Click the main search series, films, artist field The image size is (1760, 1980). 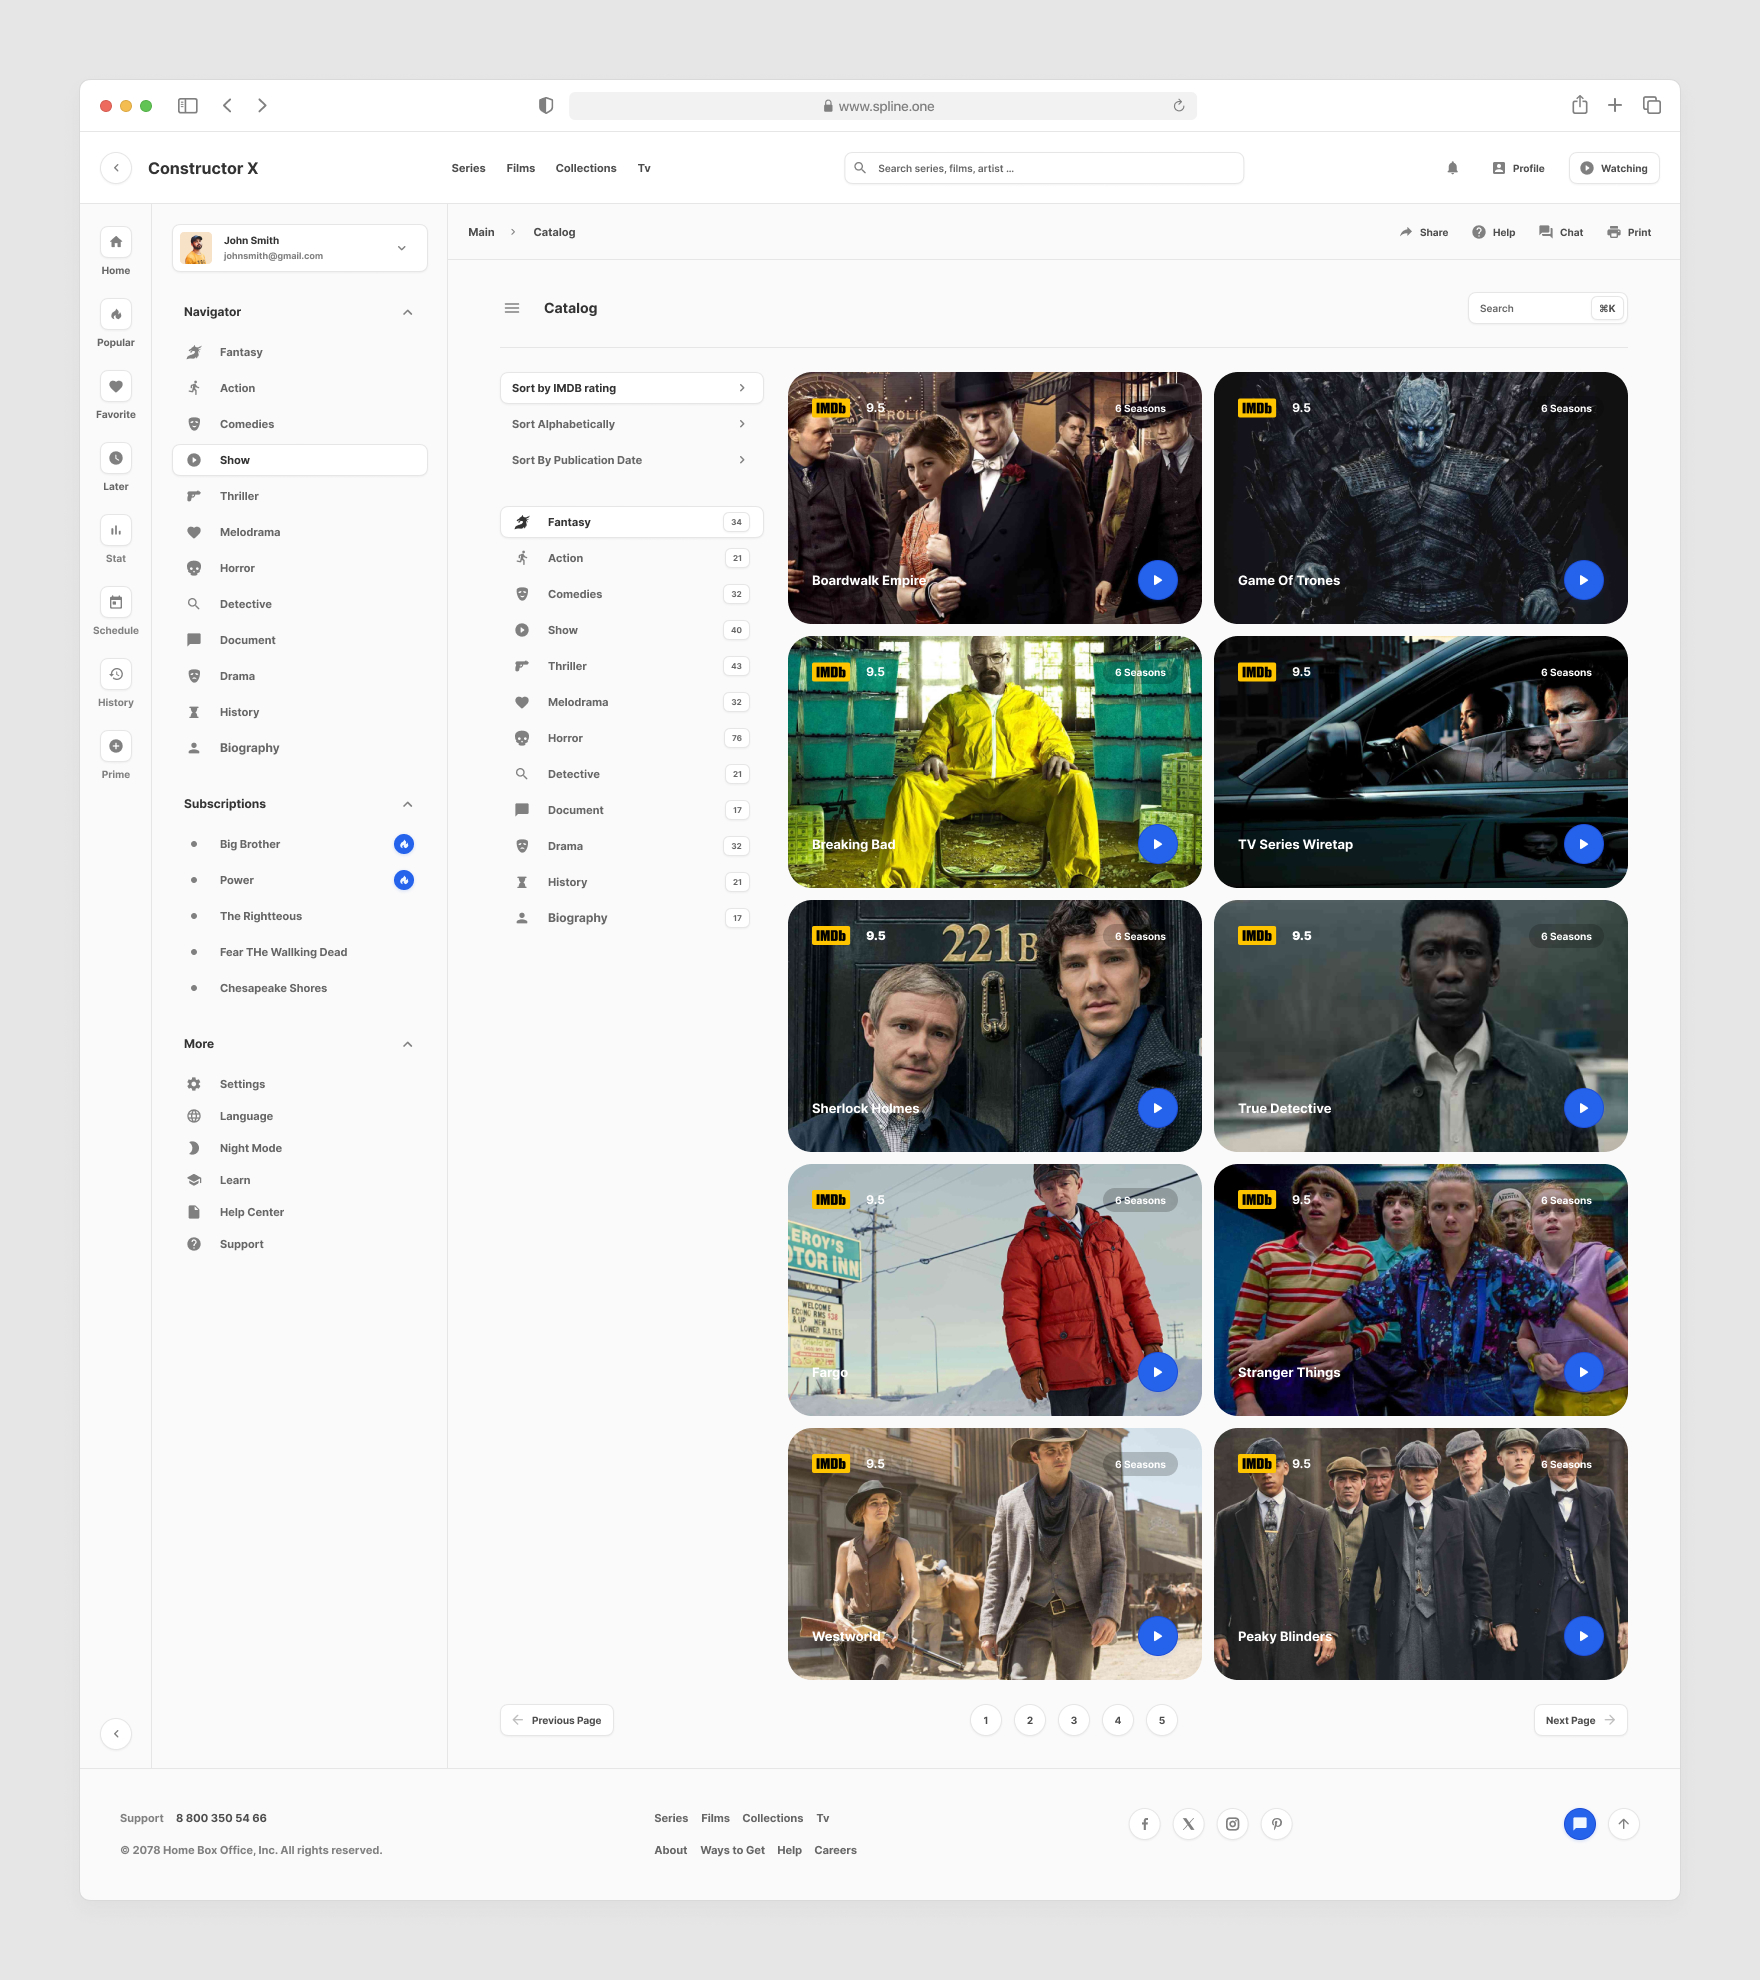[x=1044, y=168]
